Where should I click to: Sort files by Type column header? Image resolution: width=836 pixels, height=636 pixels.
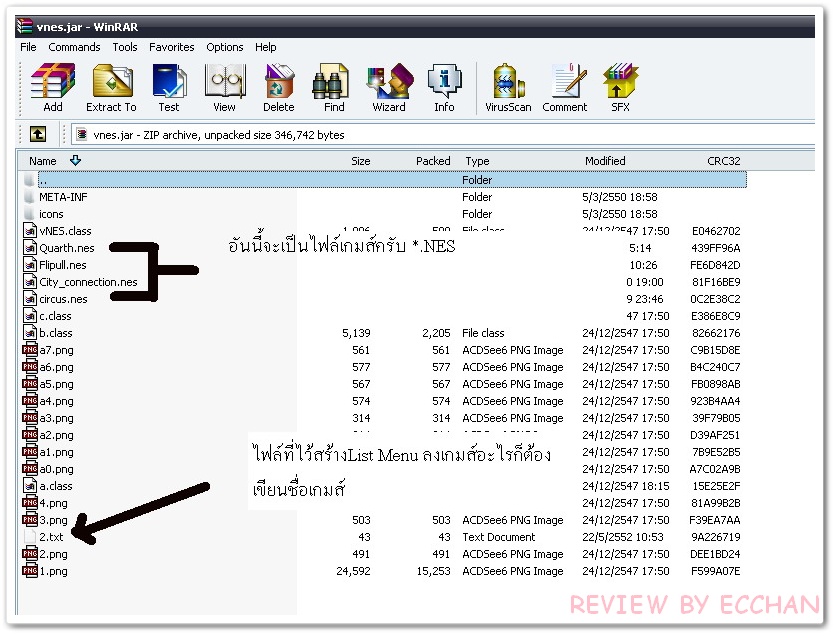tap(477, 161)
